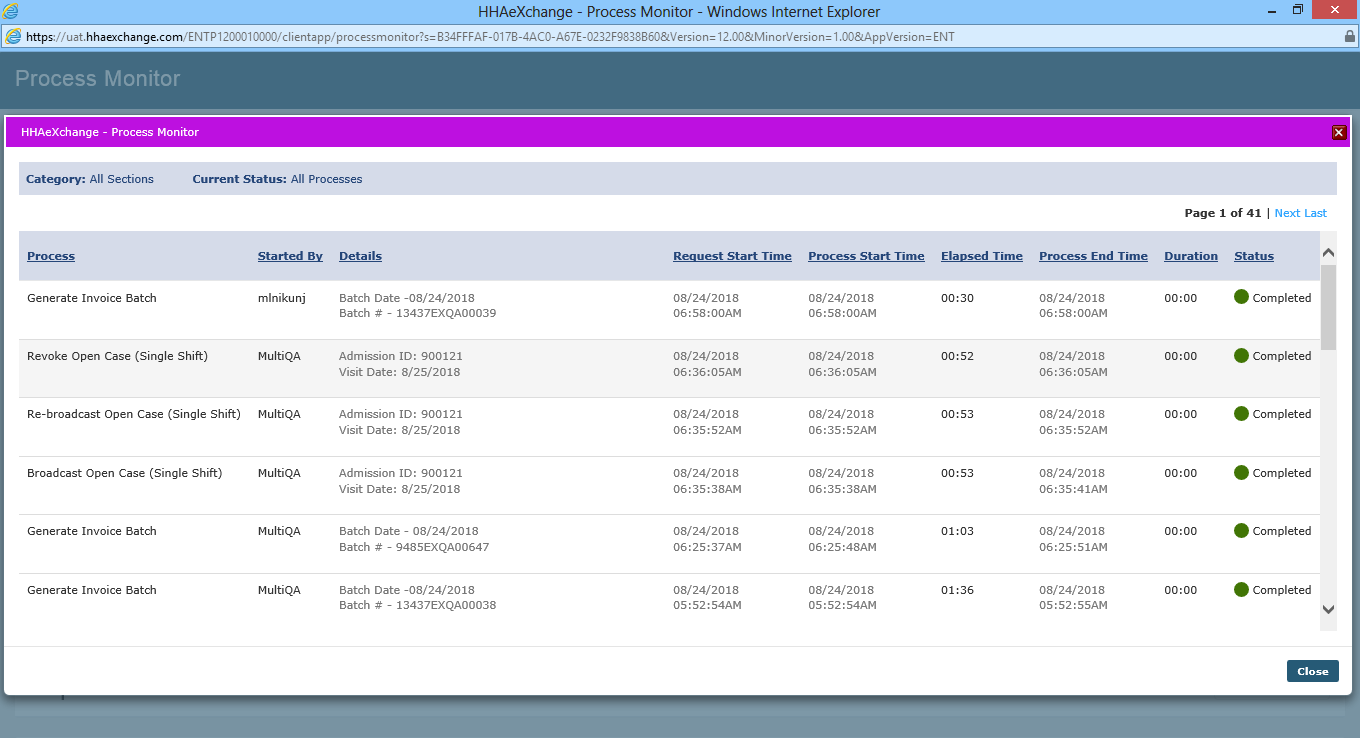Click the scrollbar up arrow of the table
The width and height of the screenshot is (1360, 738).
(1328, 253)
